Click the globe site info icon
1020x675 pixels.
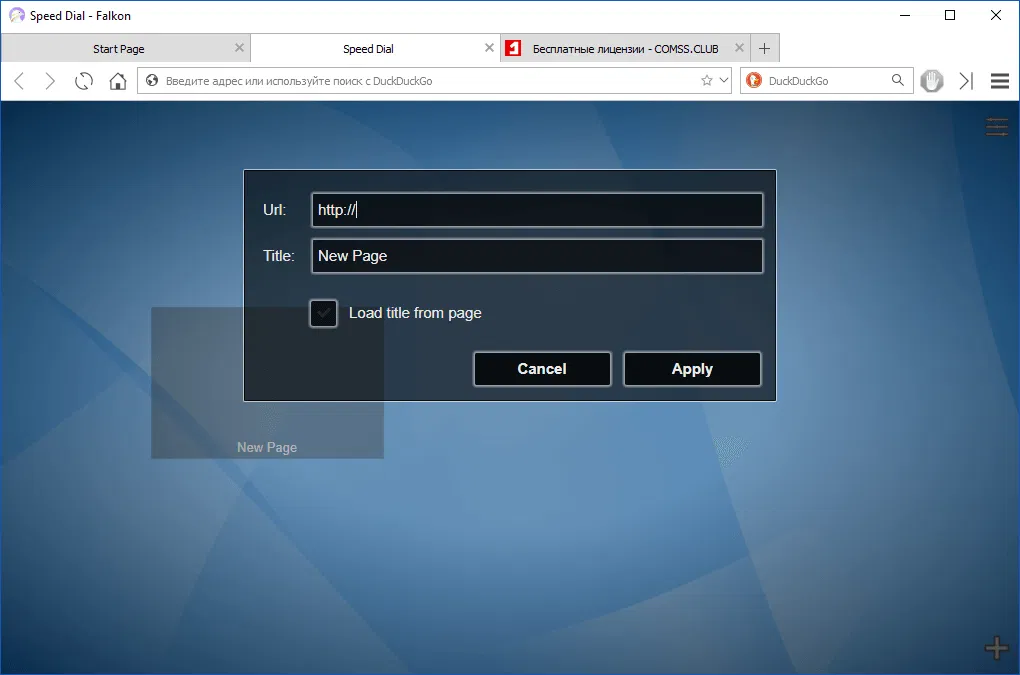[152, 81]
